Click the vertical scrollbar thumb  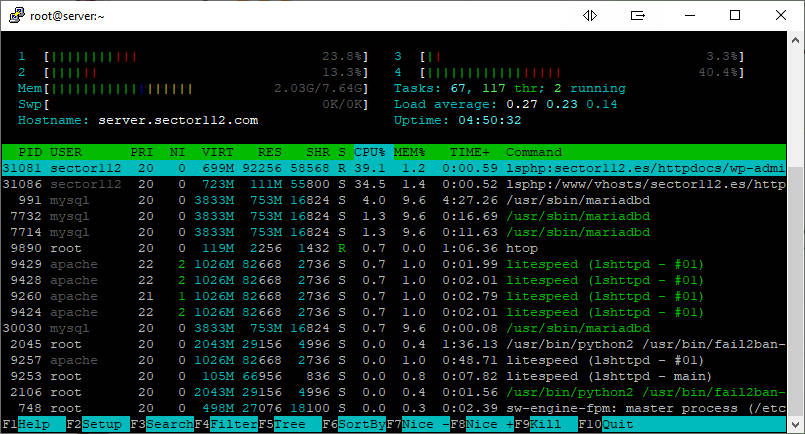tap(796, 292)
